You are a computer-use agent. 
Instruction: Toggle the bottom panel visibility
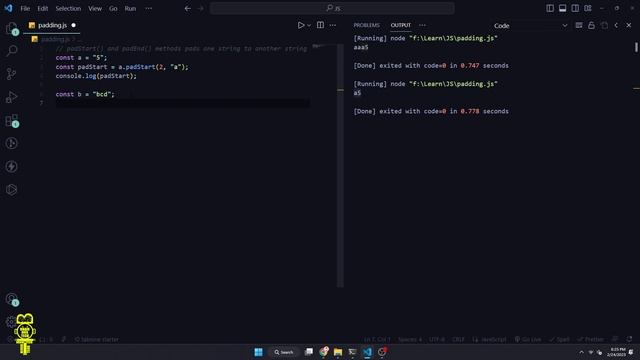(562, 8)
